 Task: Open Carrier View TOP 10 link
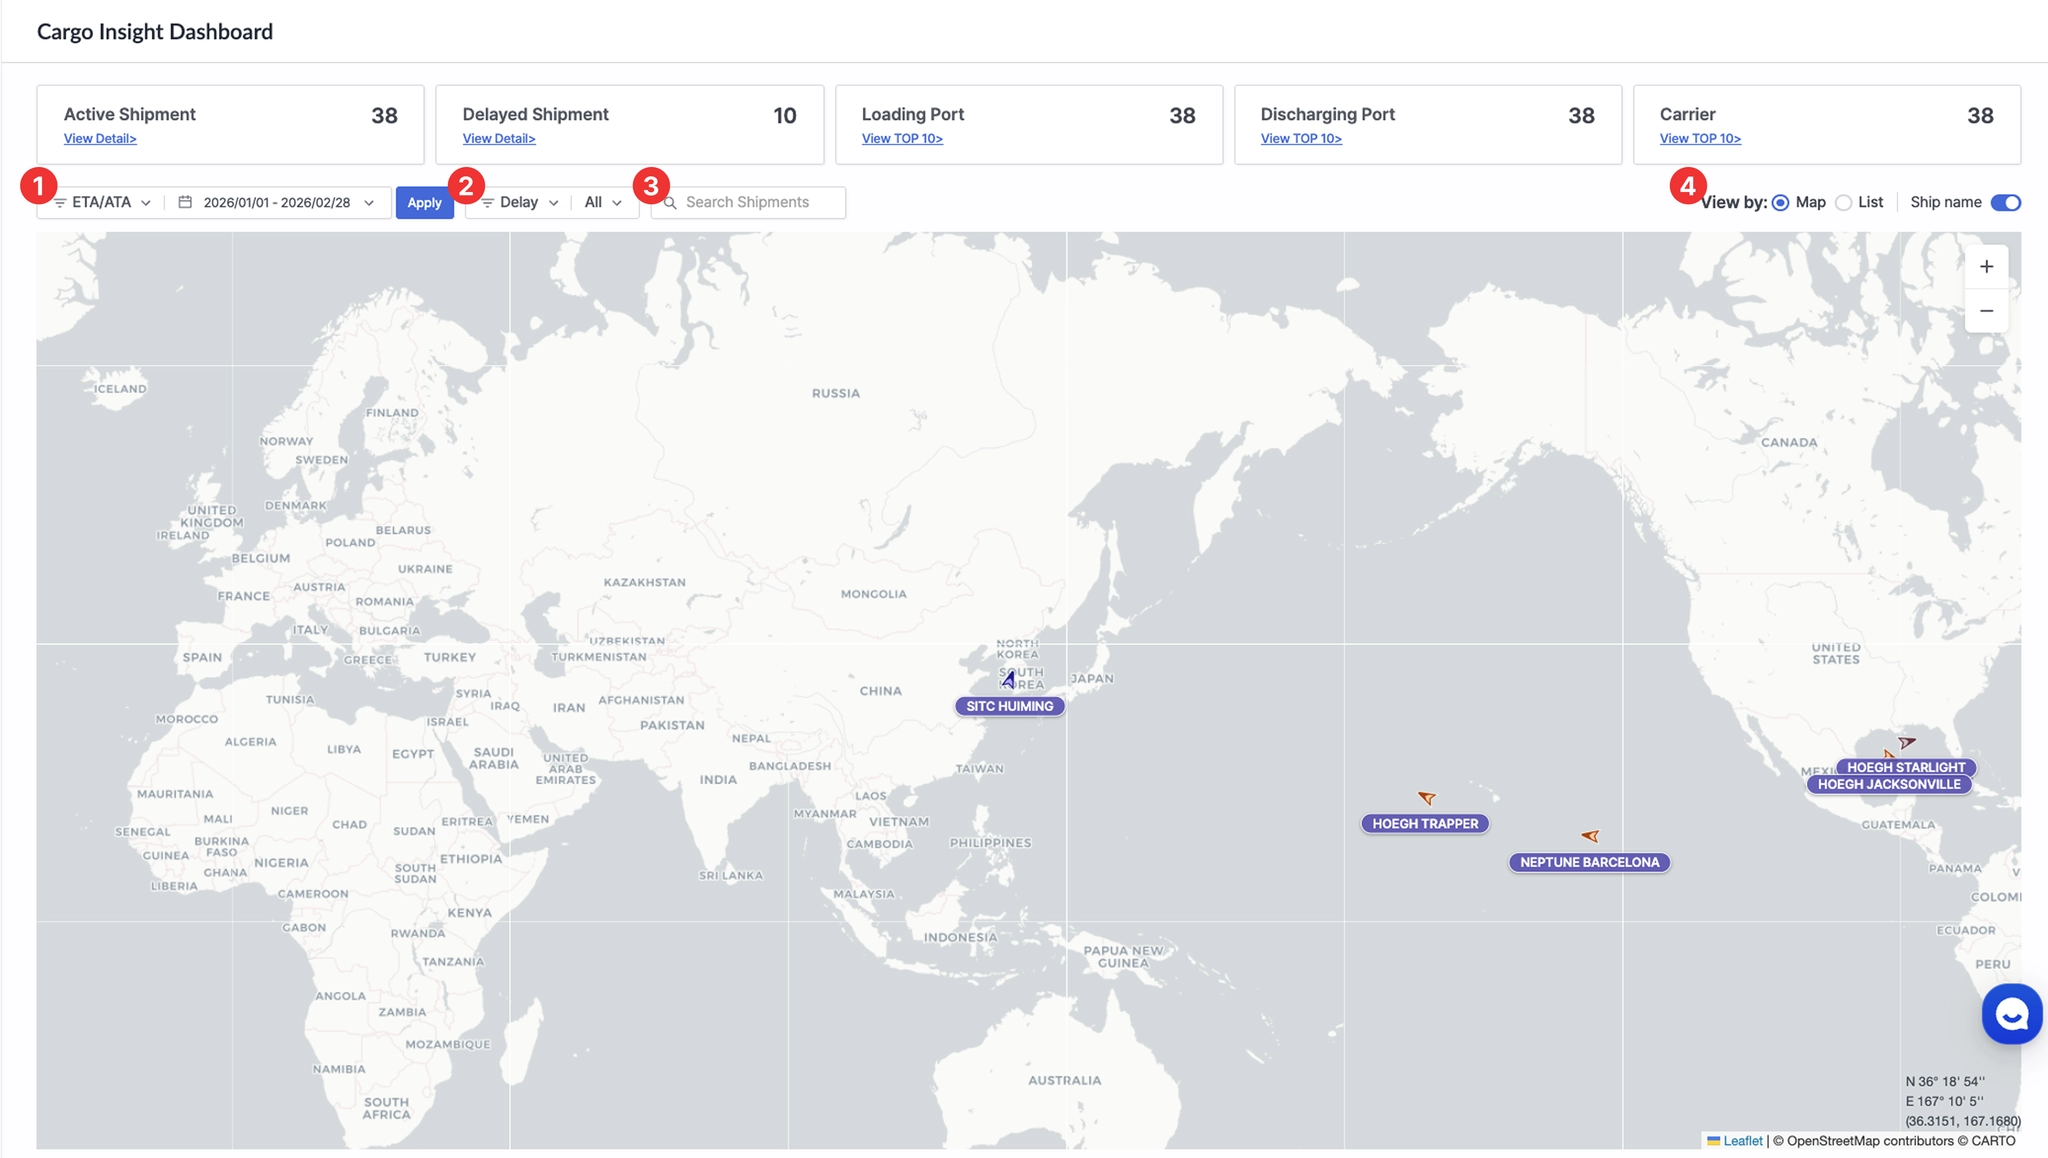tap(1700, 139)
